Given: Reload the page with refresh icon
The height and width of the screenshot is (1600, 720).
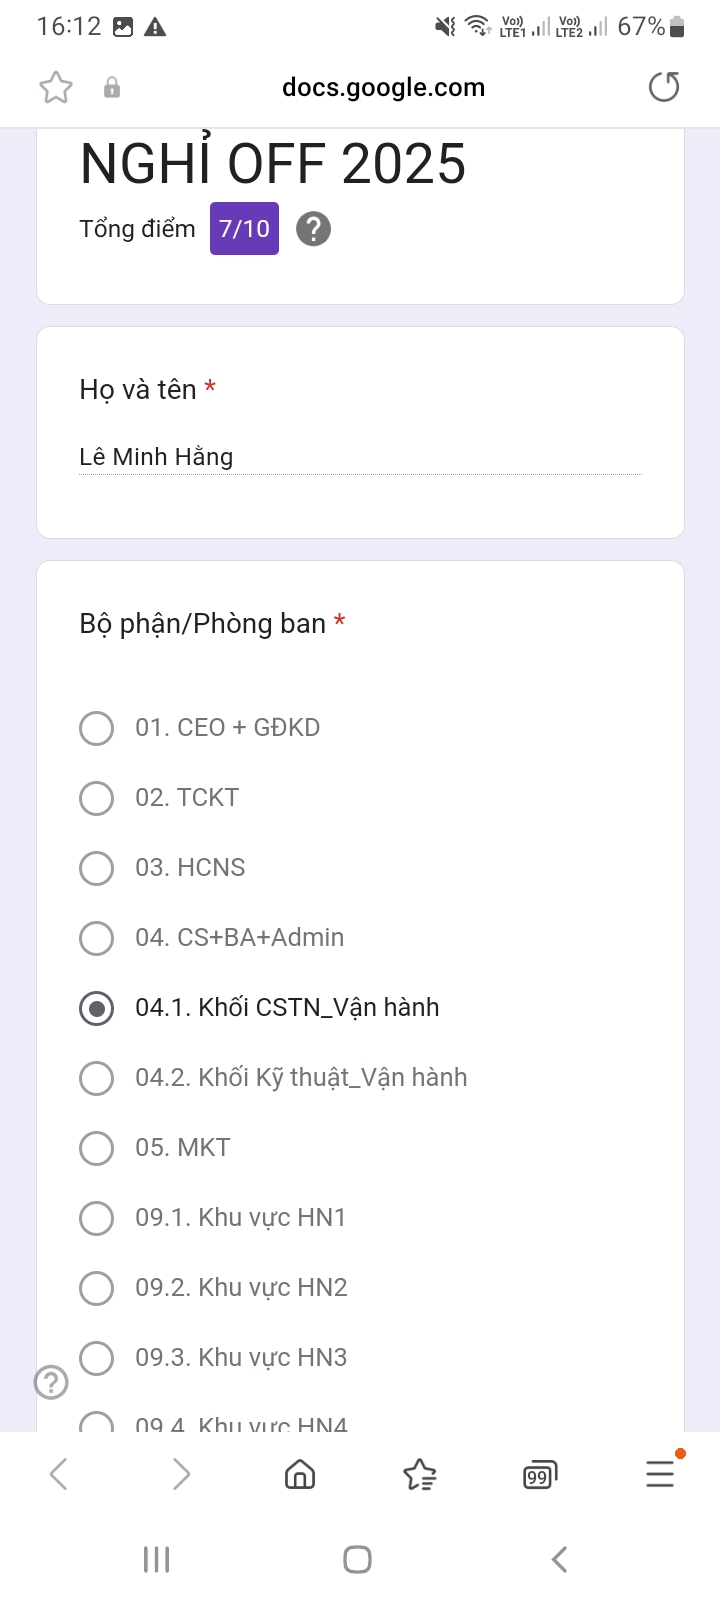Looking at the screenshot, I should click(664, 88).
